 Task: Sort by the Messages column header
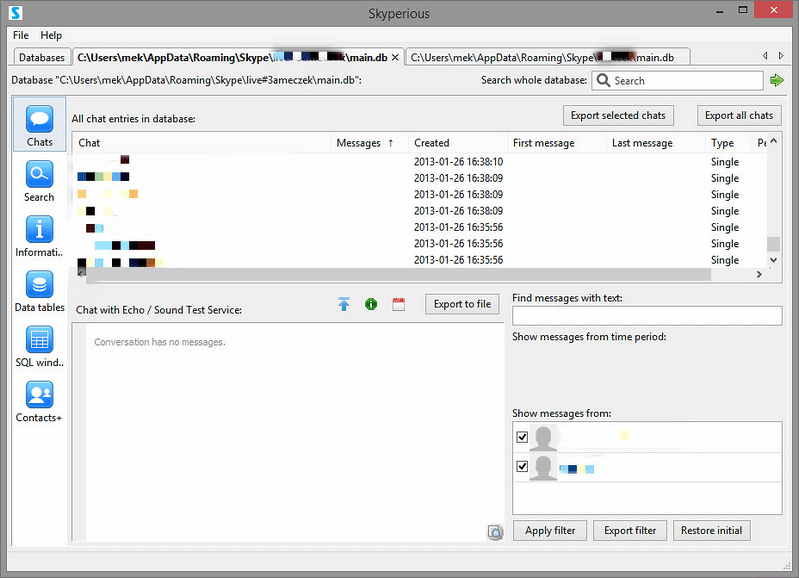[369, 143]
